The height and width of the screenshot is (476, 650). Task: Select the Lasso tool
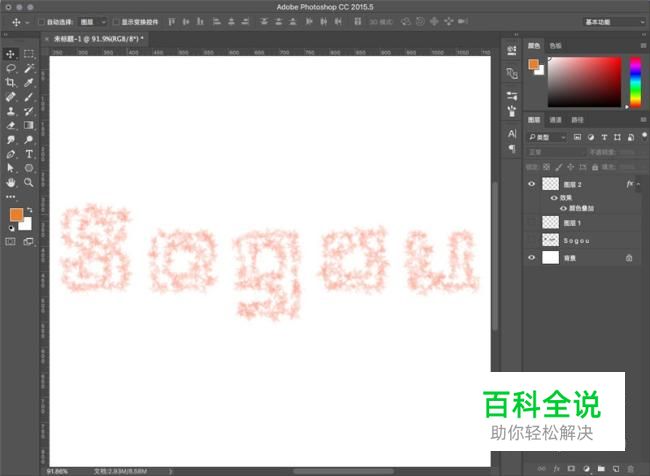click(11, 68)
